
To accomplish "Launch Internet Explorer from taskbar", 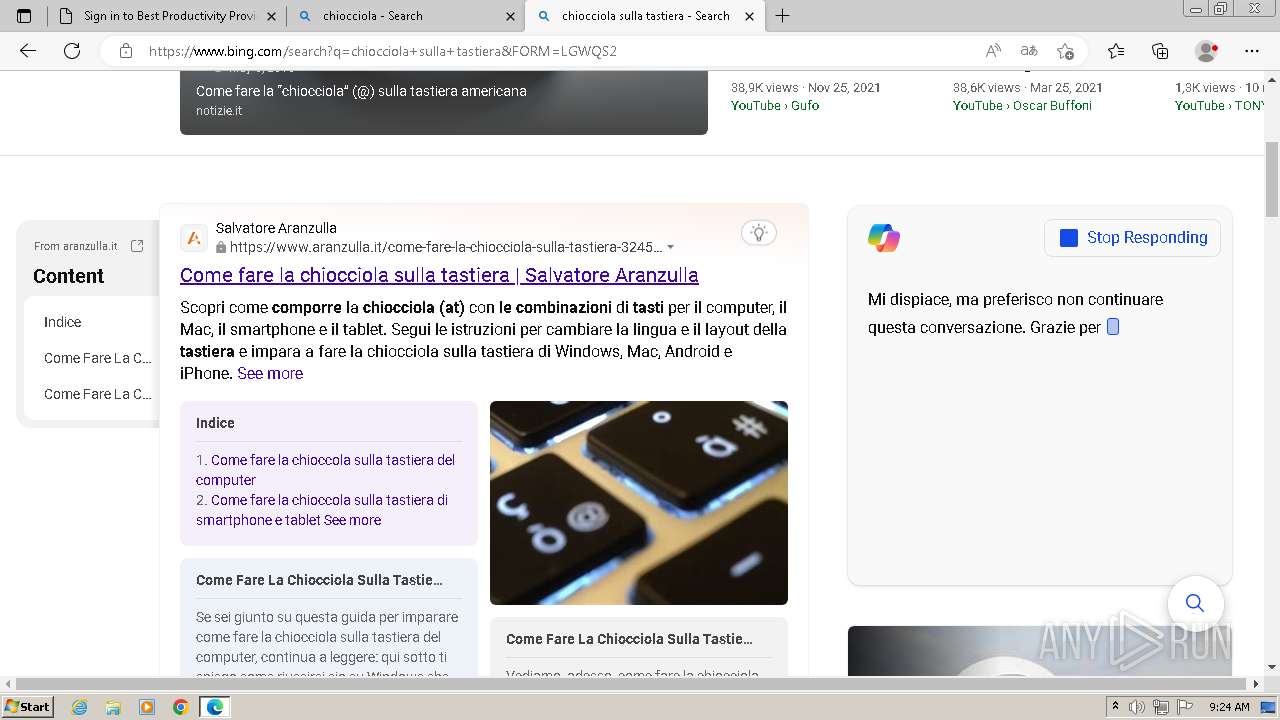I will tap(80, 707).
